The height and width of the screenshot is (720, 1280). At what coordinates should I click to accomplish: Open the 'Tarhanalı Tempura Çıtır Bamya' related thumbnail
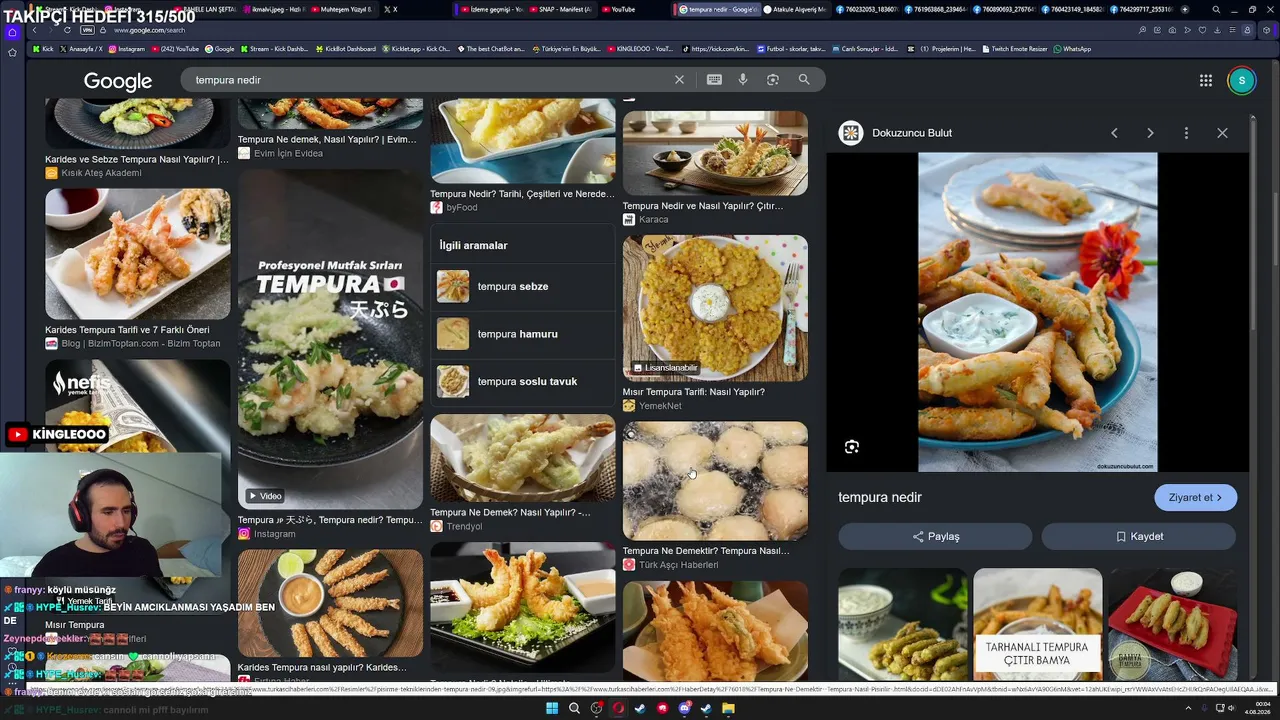click(x=1038, y=625)
